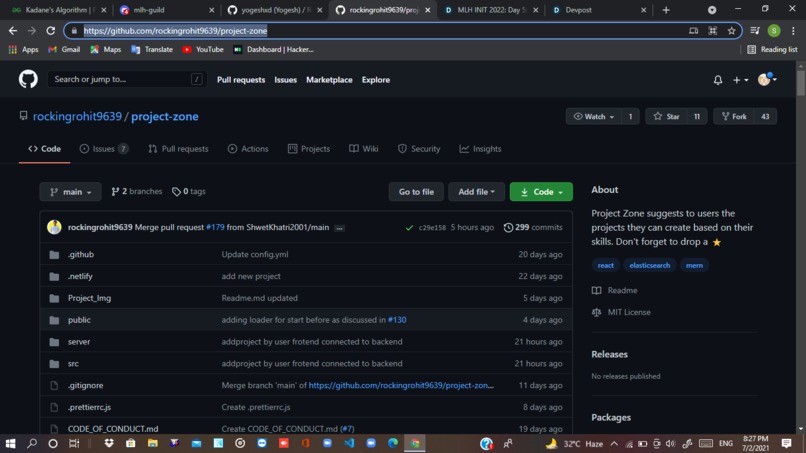The height and width of the screenshot is (453, 806).
Task: Expand the commit message ellipsis
Action: click(x=339, y=228)
